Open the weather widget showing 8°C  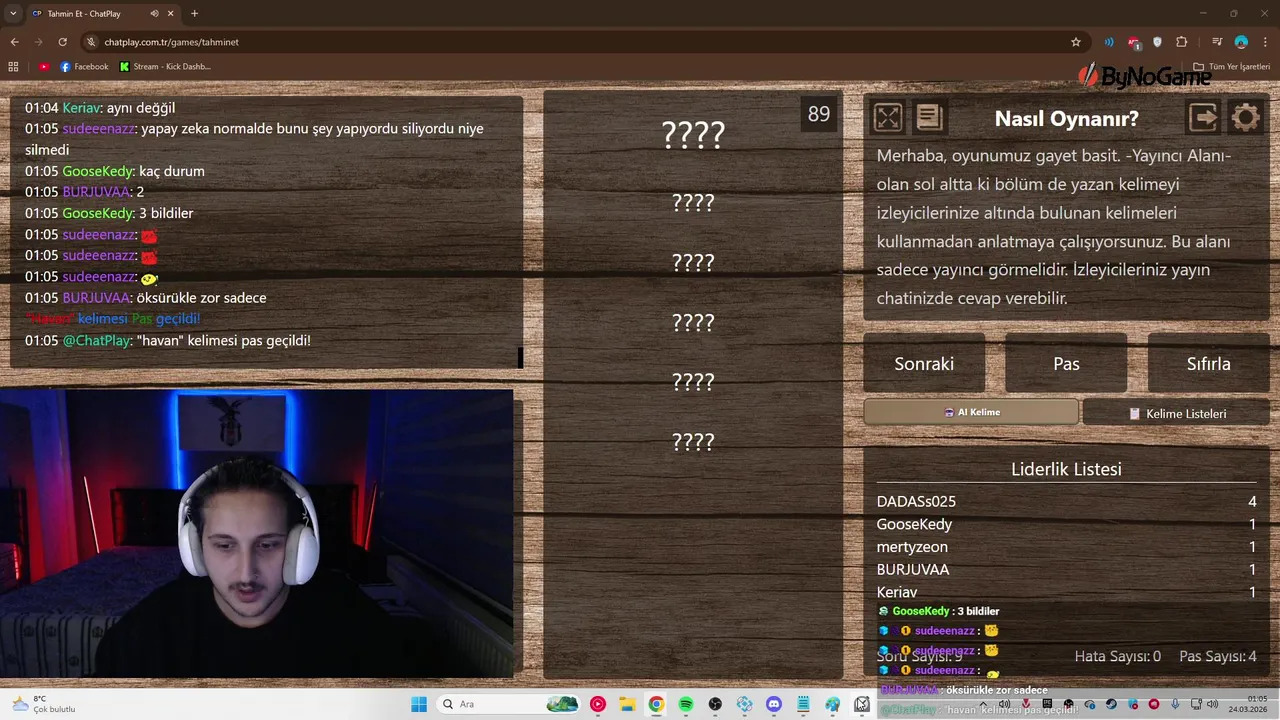click(42, 704)
